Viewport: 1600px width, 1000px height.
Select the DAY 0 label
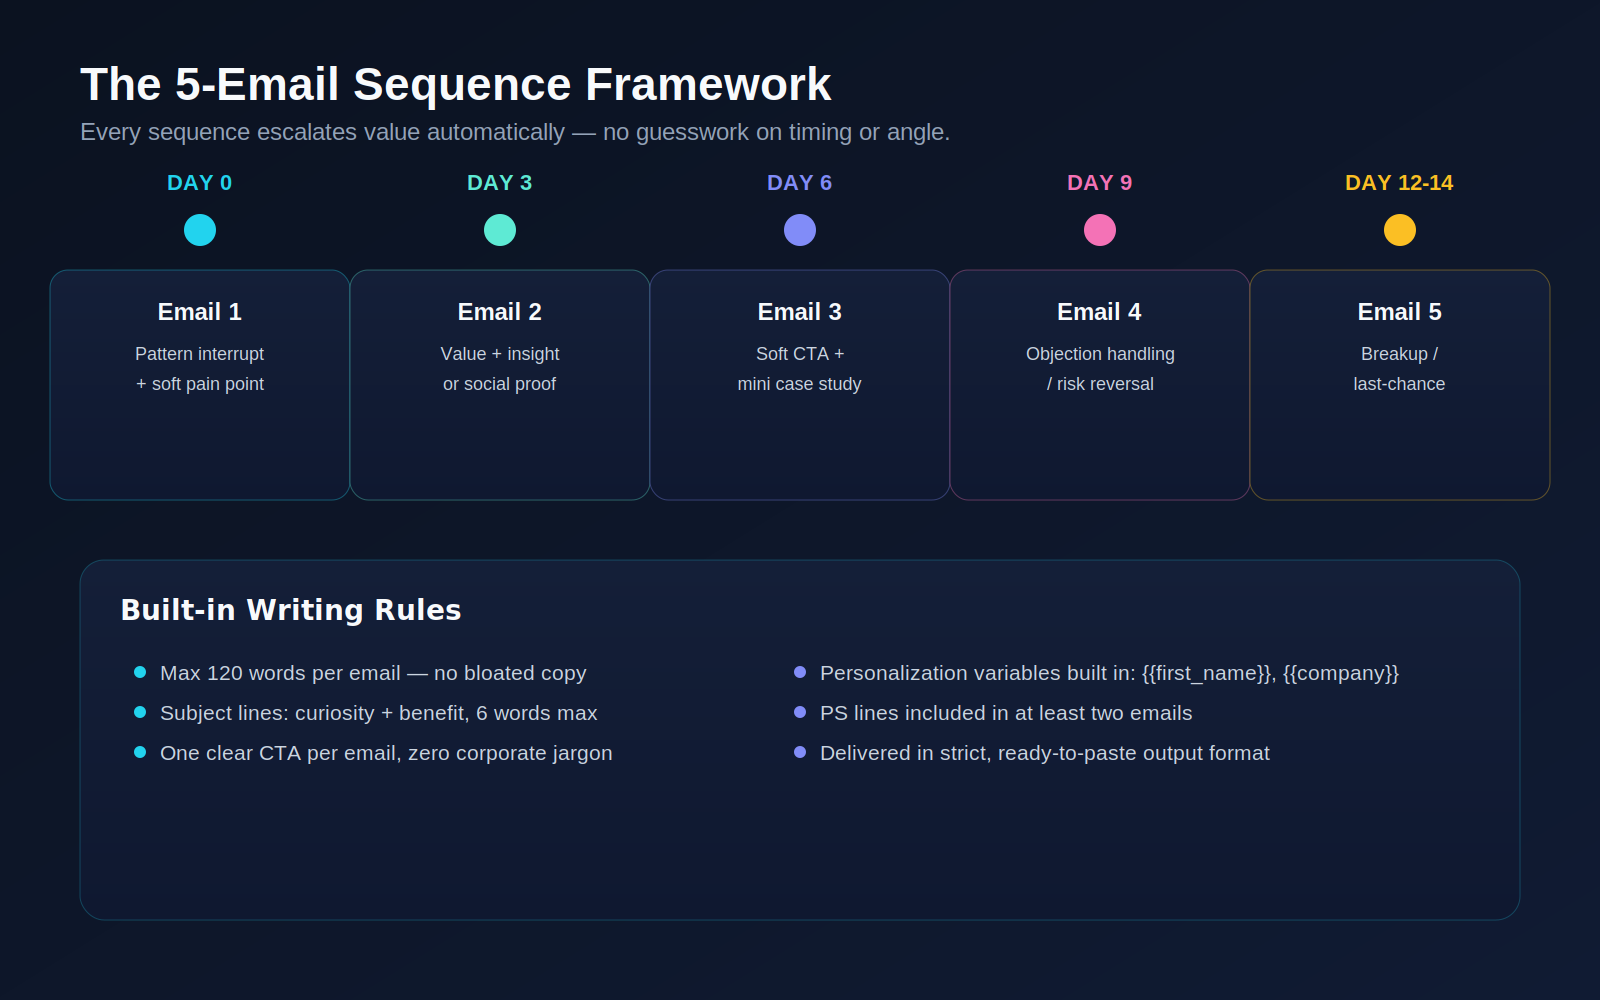tap(200, 183)
